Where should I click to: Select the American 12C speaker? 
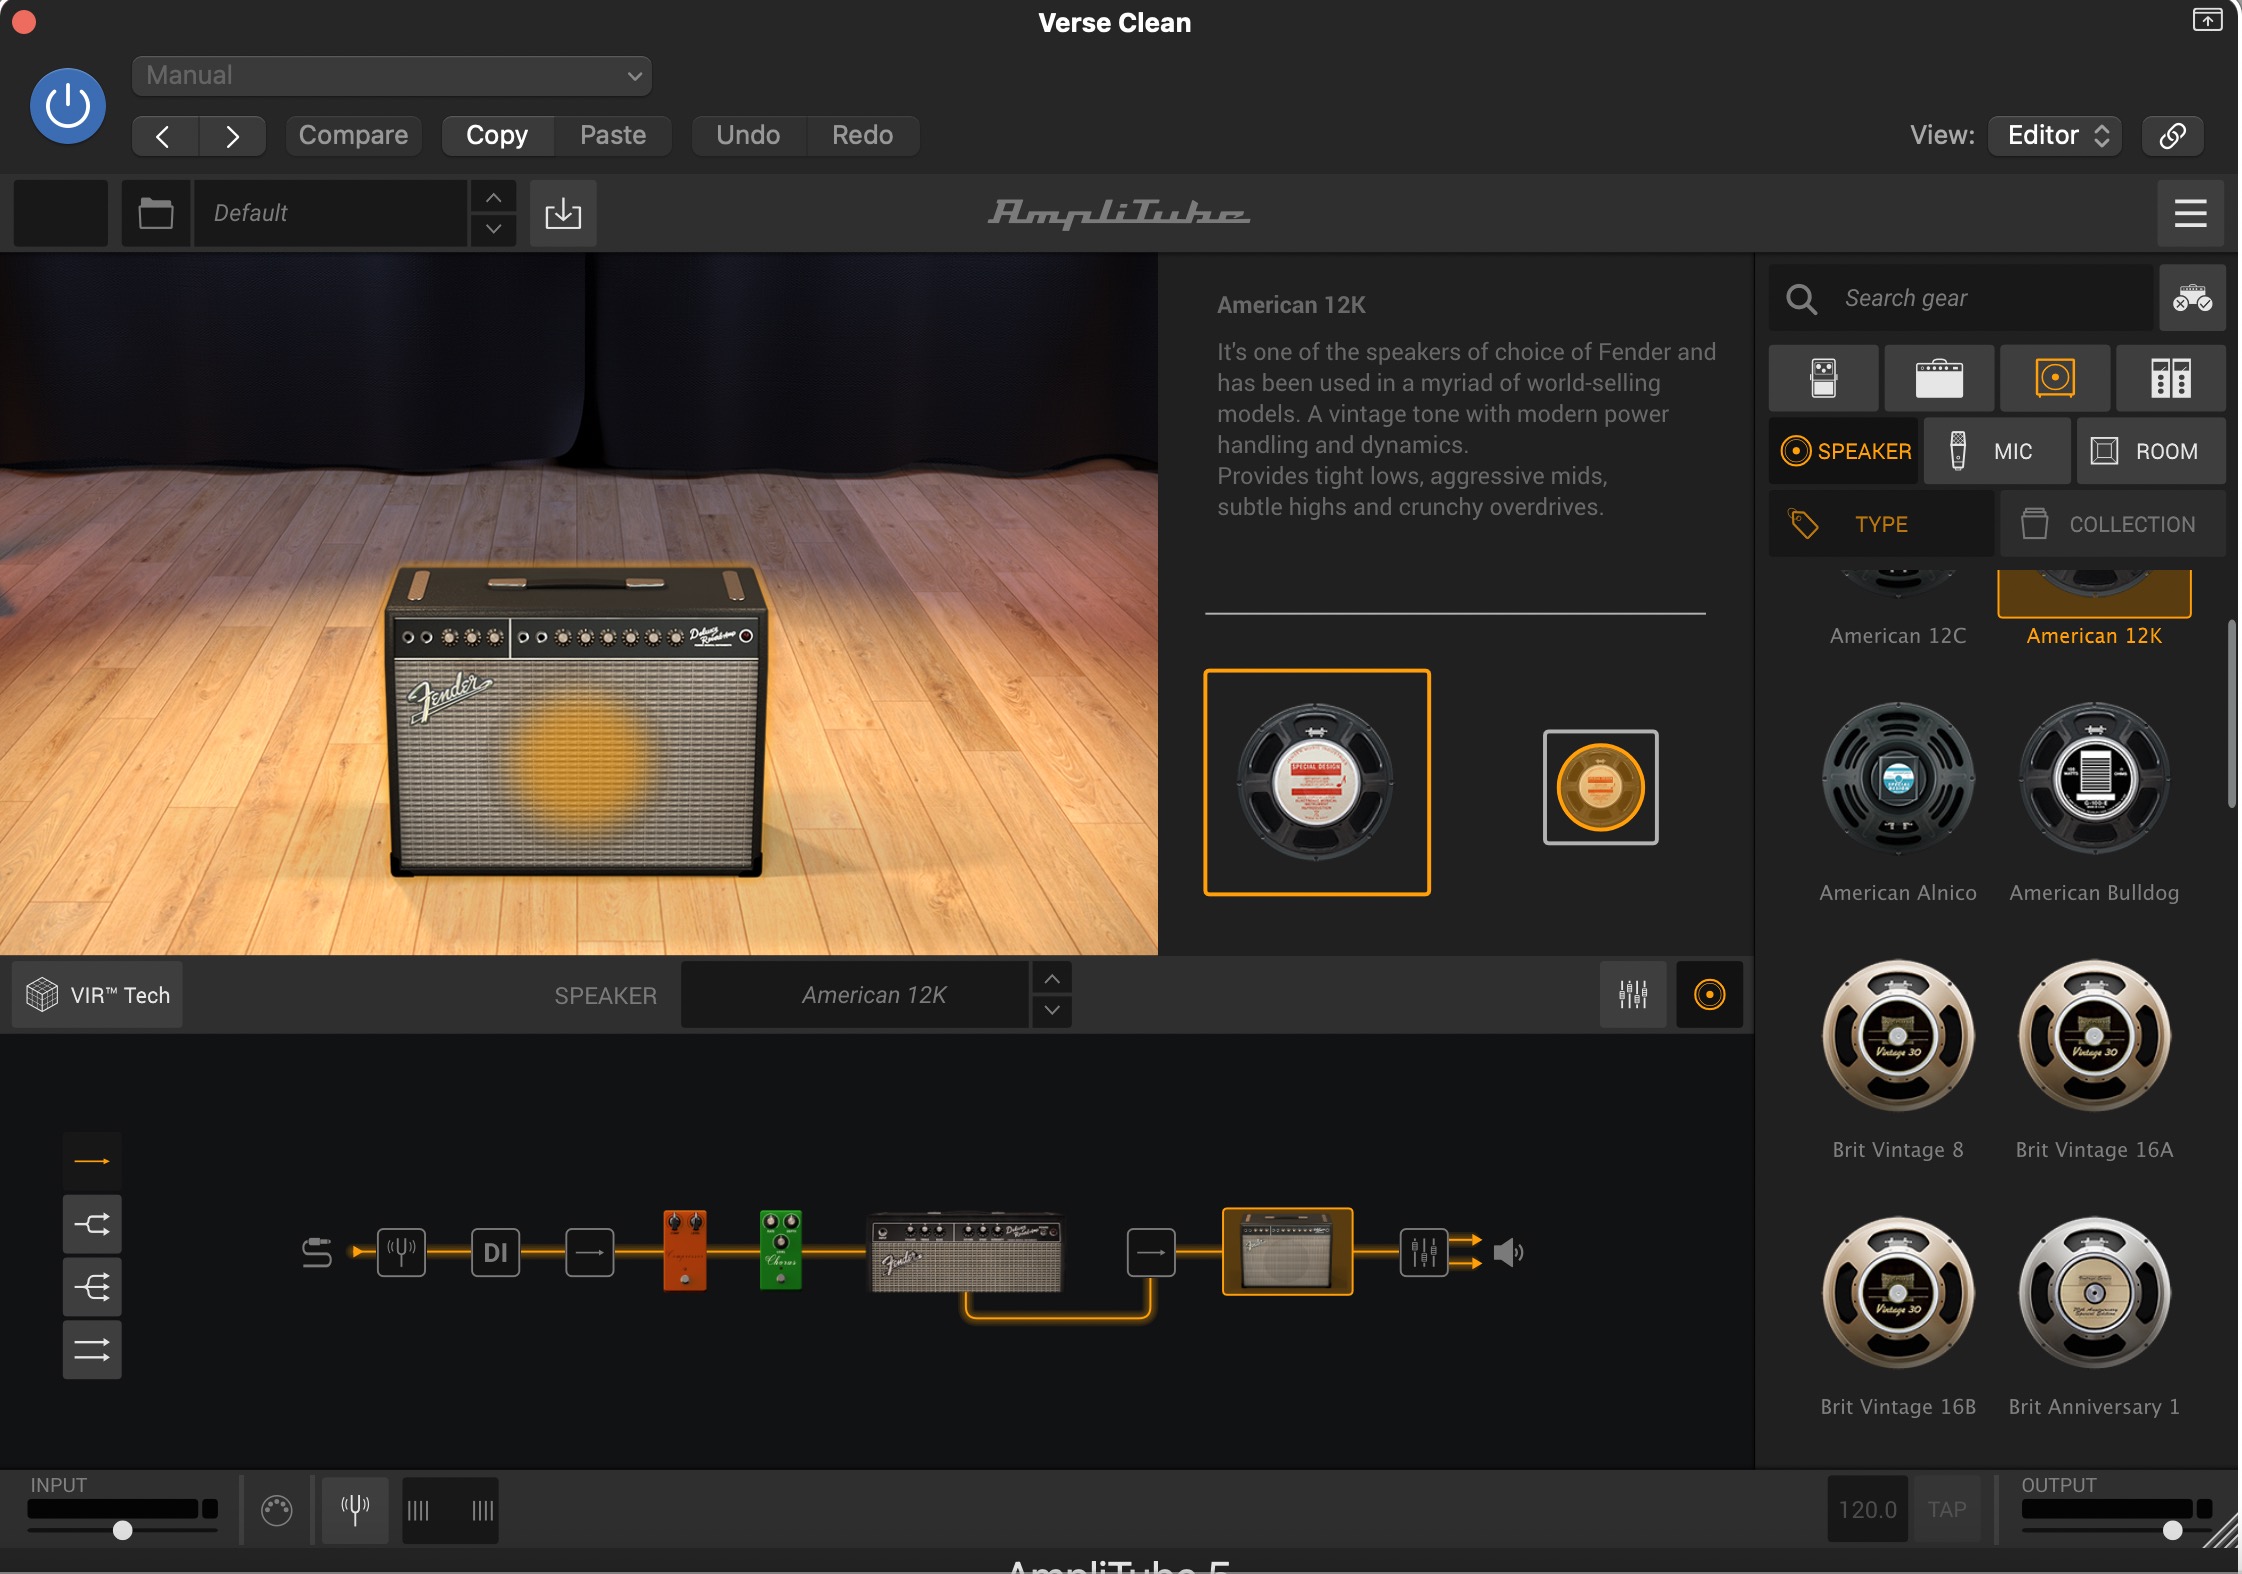(x=1898, y=610)
